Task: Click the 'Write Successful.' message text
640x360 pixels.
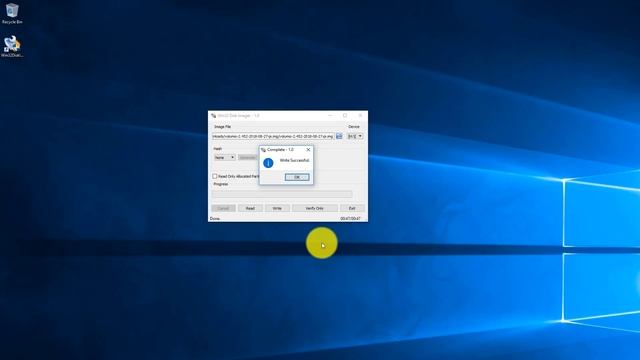Action: click(x=295, y=160)
